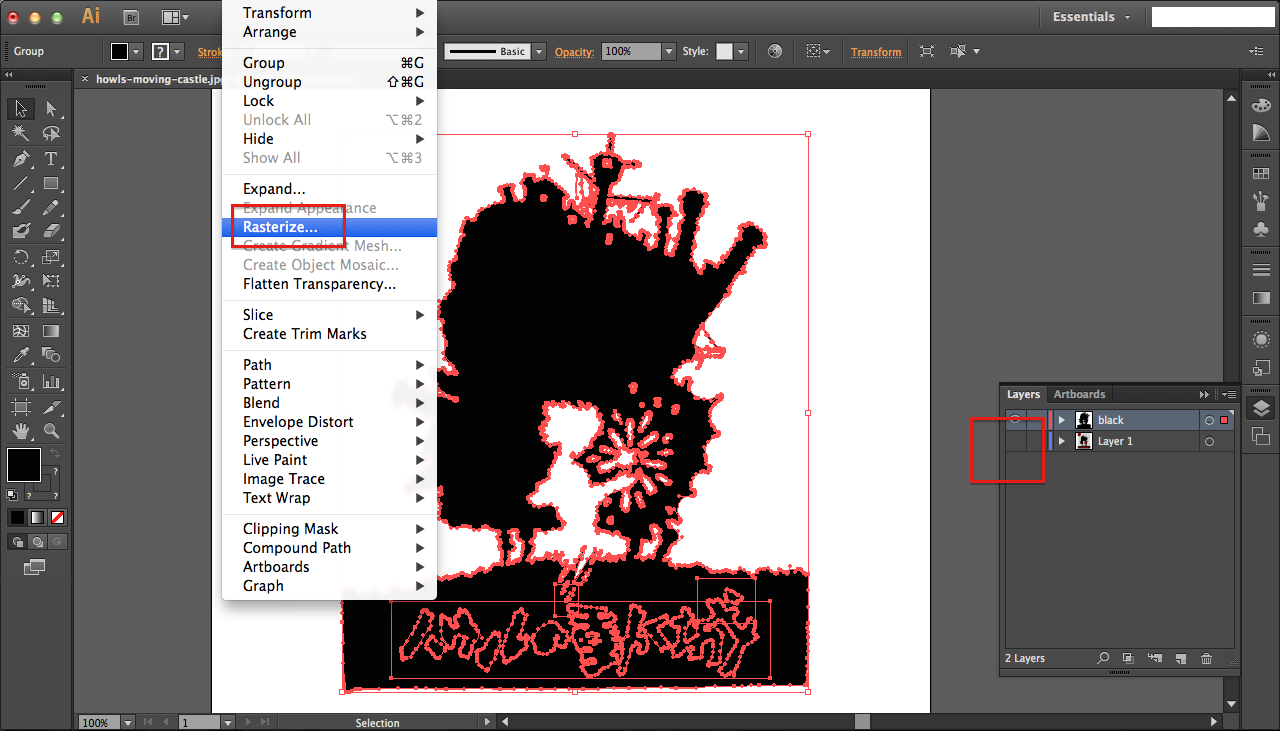Select the Lasso tool
This screenshot has width=1280, height=731.
[51, 134]
